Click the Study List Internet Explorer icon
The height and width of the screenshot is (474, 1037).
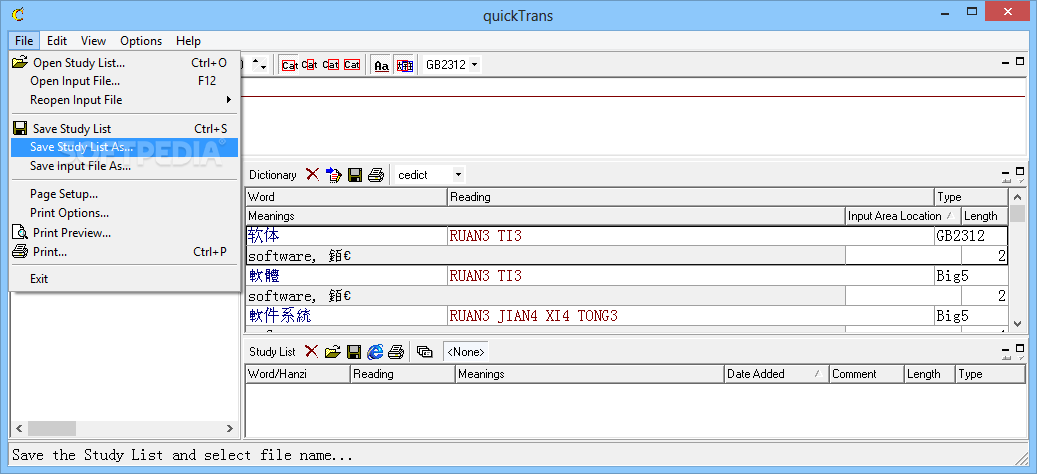click(375, 352)
